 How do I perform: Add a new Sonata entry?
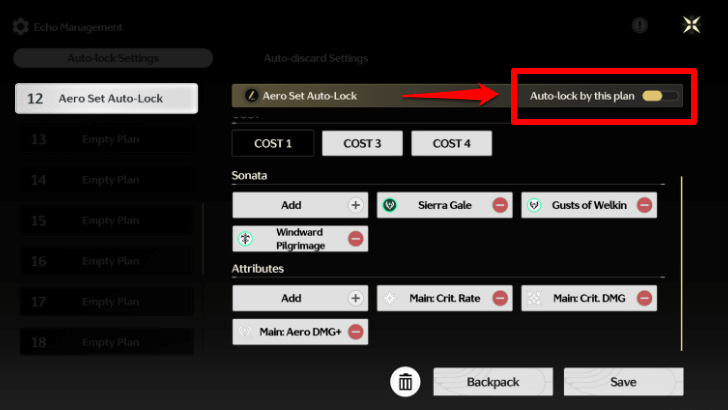coord(300,205)
